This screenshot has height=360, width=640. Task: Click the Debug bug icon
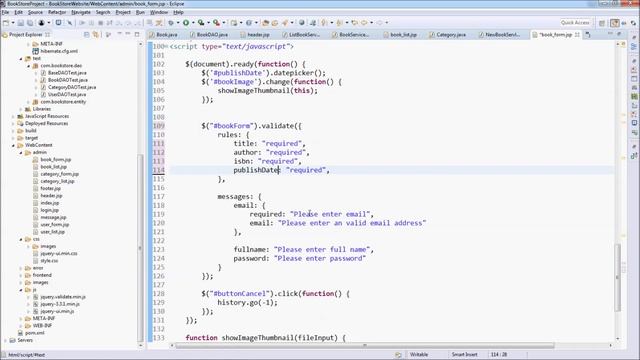point(170,23)
